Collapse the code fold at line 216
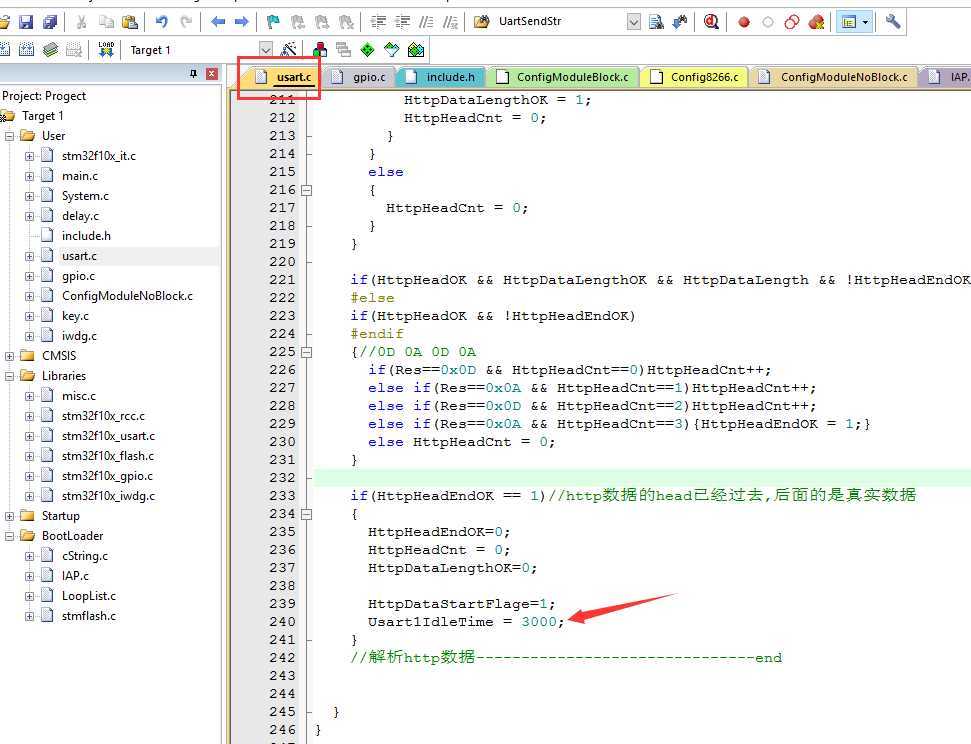The width and height of the screenshot is (971, 744). pyautogui.click(x=307, y=190)
